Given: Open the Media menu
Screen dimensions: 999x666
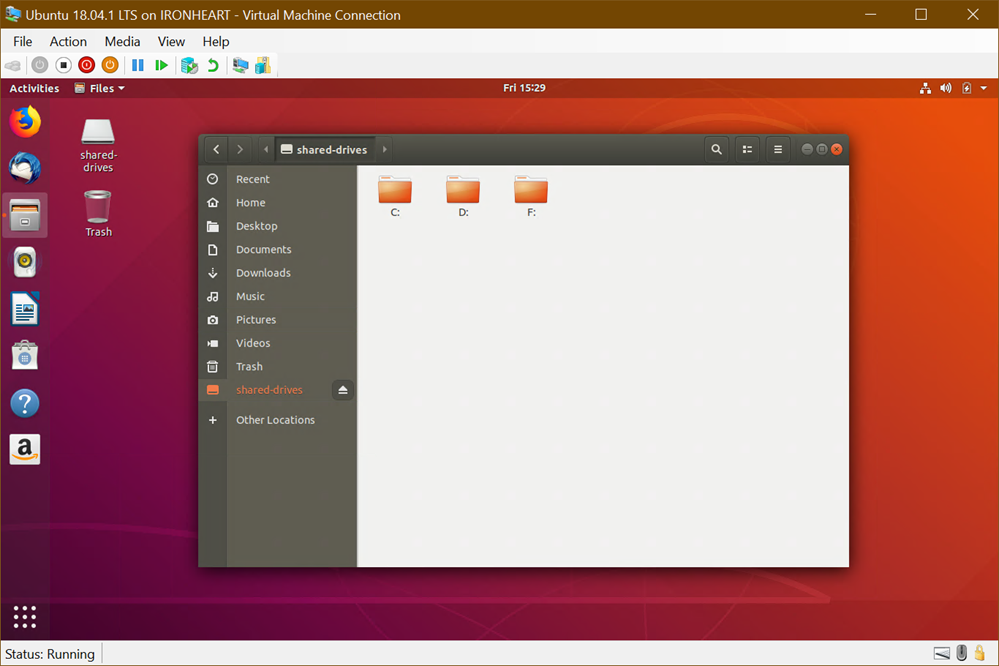Looking at the screenshot, I should coord(122,41).
